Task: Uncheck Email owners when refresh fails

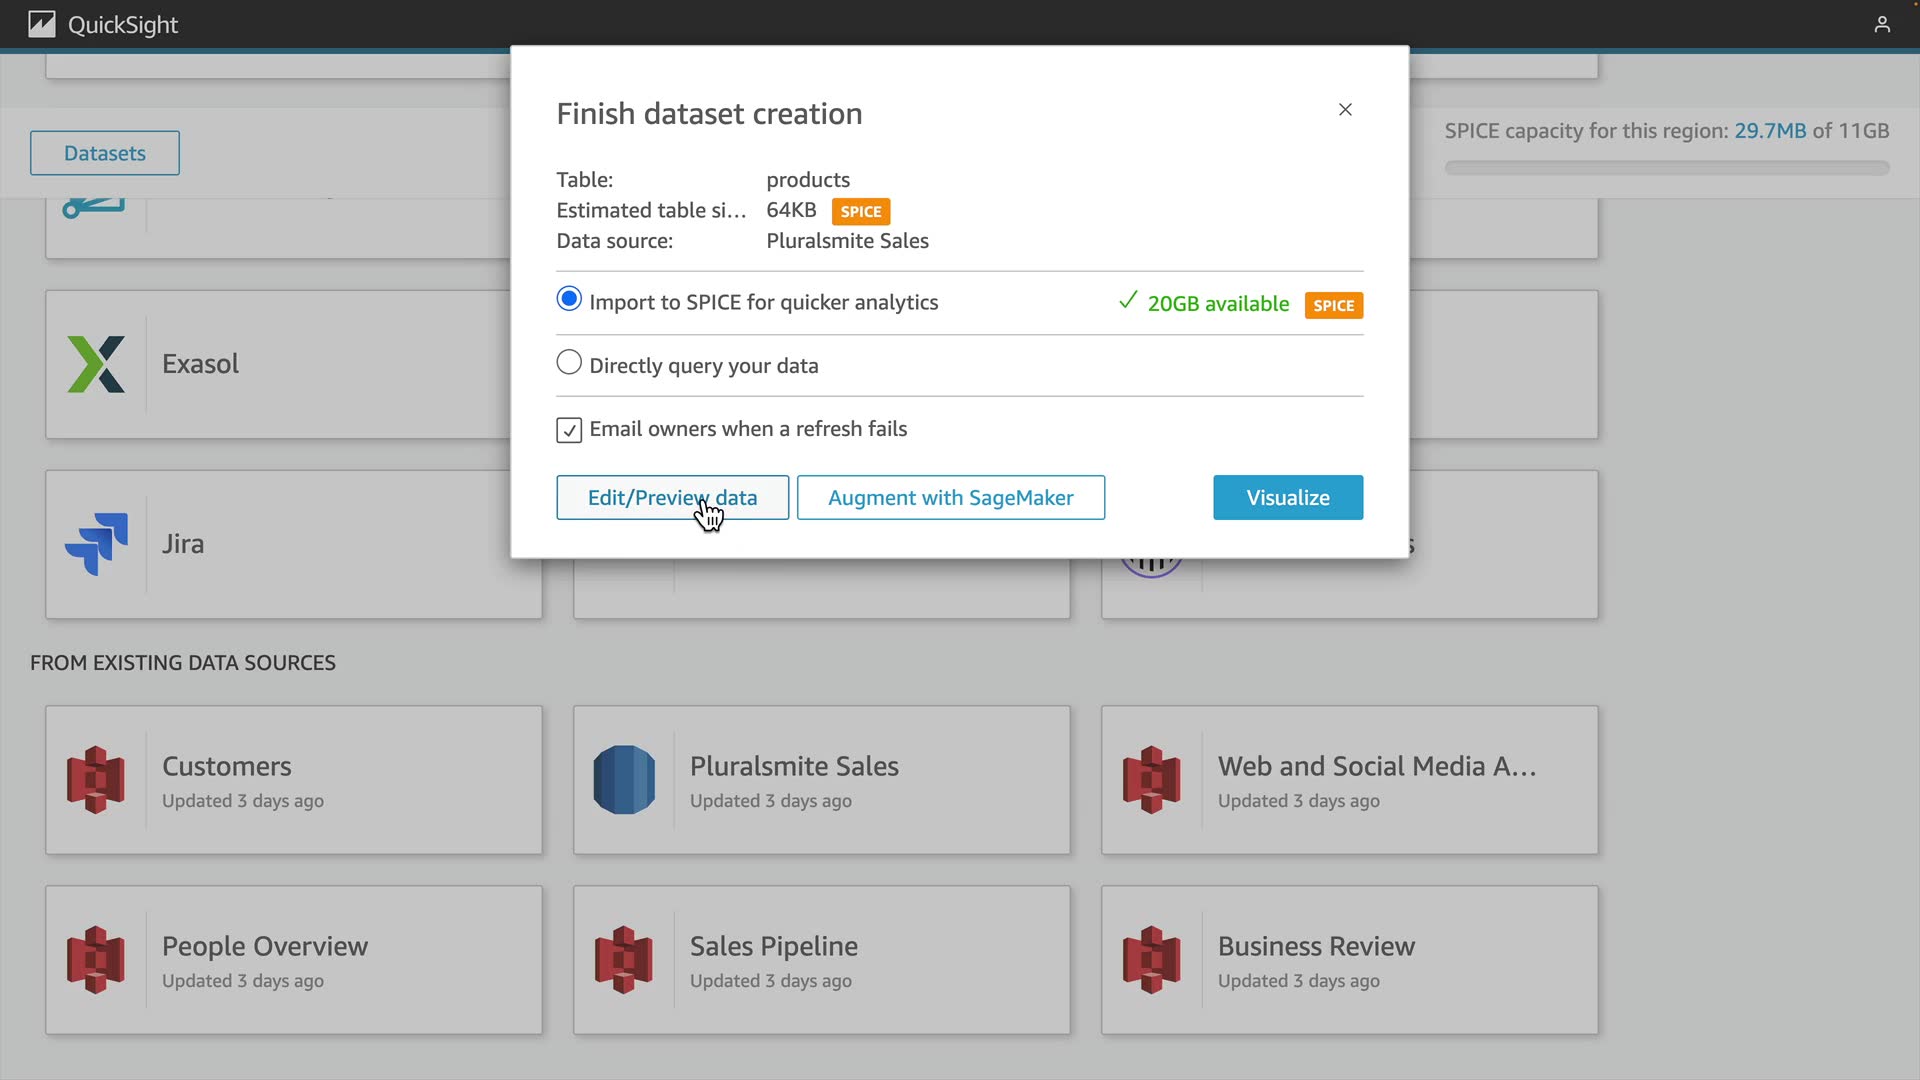Action: [x=569, y=430]
